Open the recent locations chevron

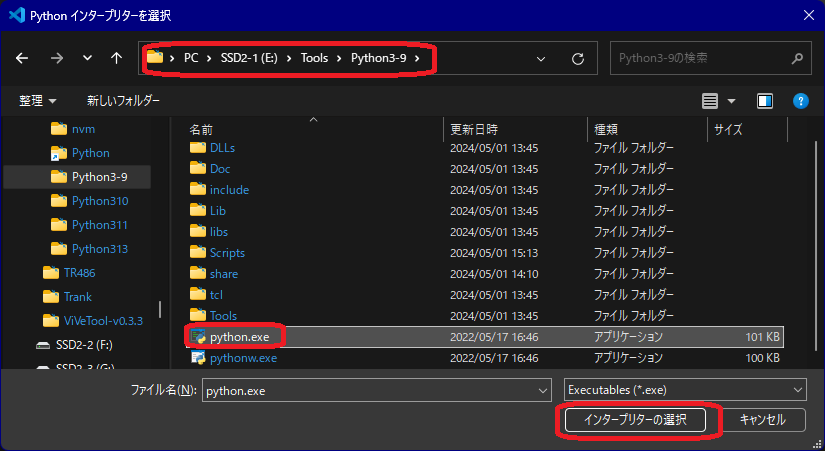click(x=87, y=58)
